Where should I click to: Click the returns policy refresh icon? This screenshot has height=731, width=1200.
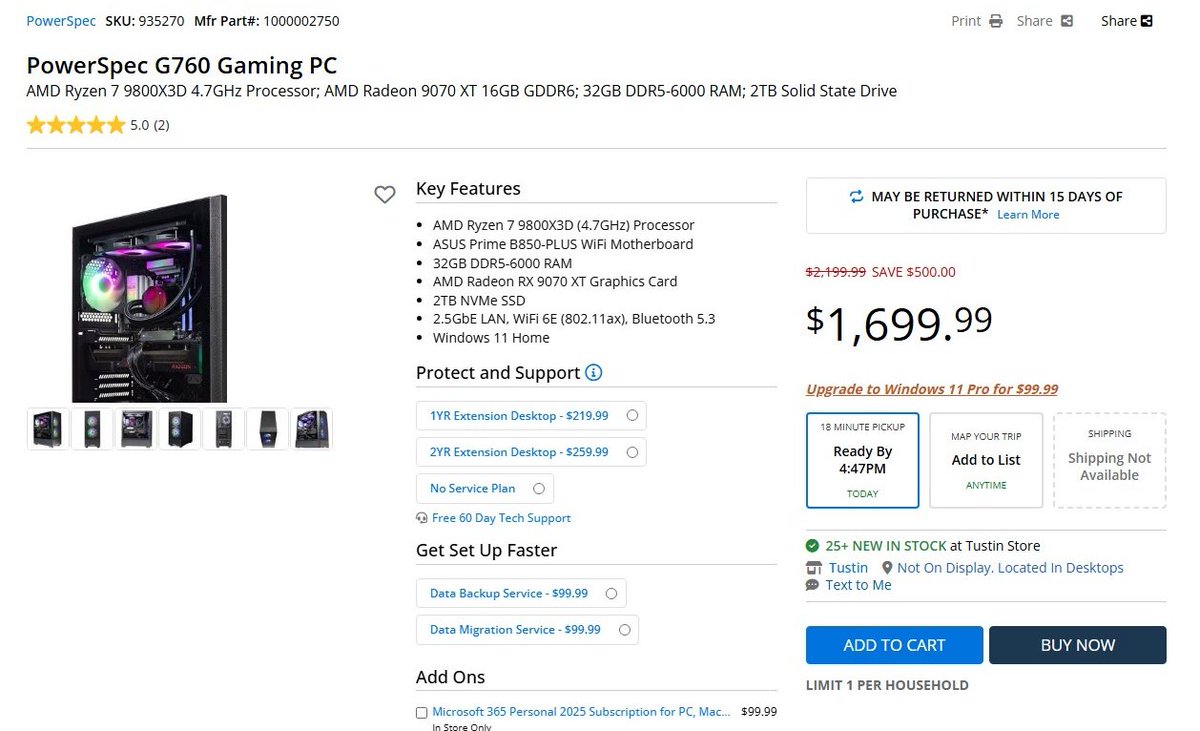coord(856,197)
